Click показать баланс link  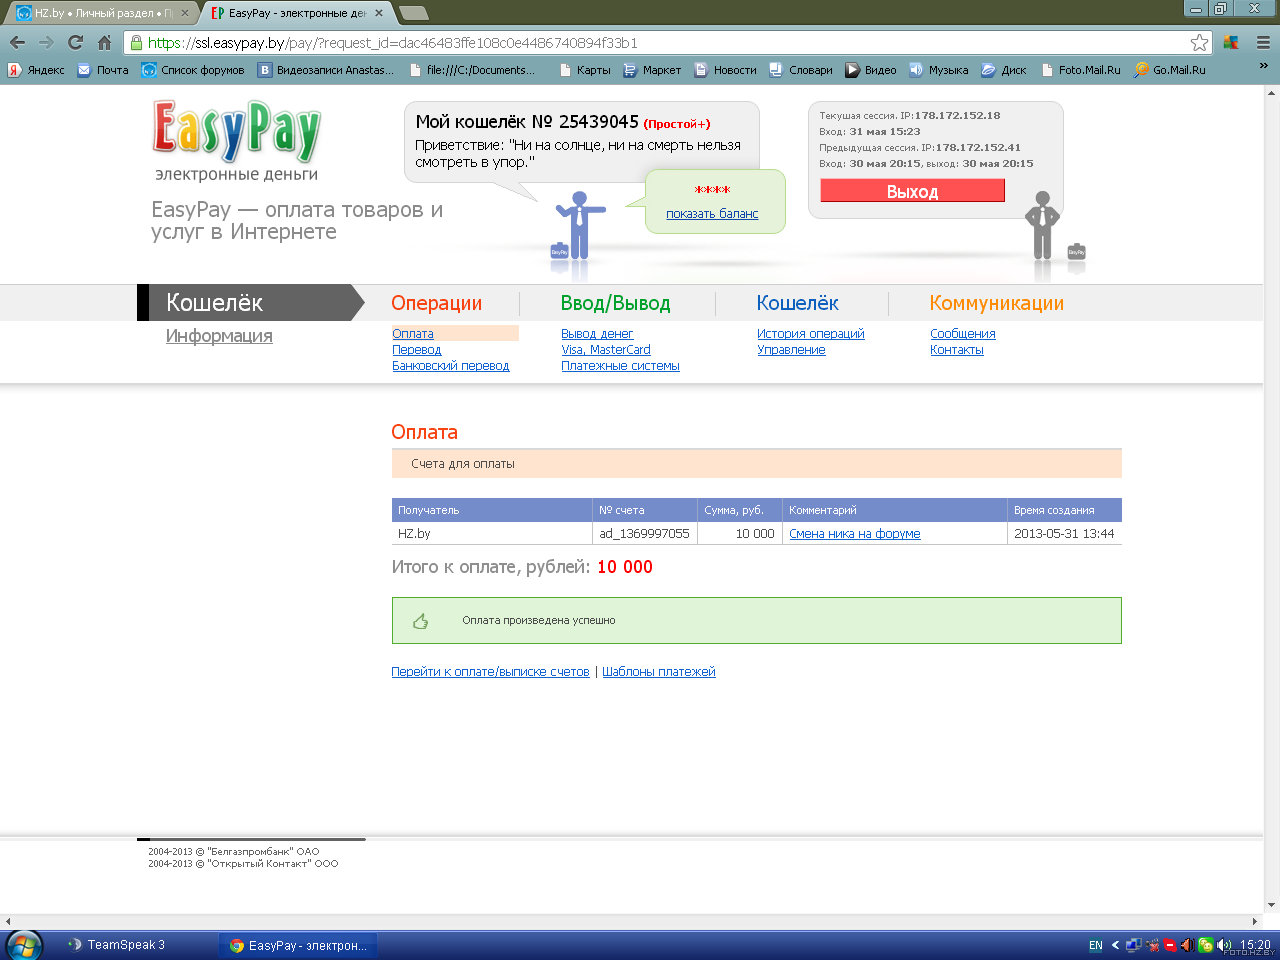pos(712,214)
